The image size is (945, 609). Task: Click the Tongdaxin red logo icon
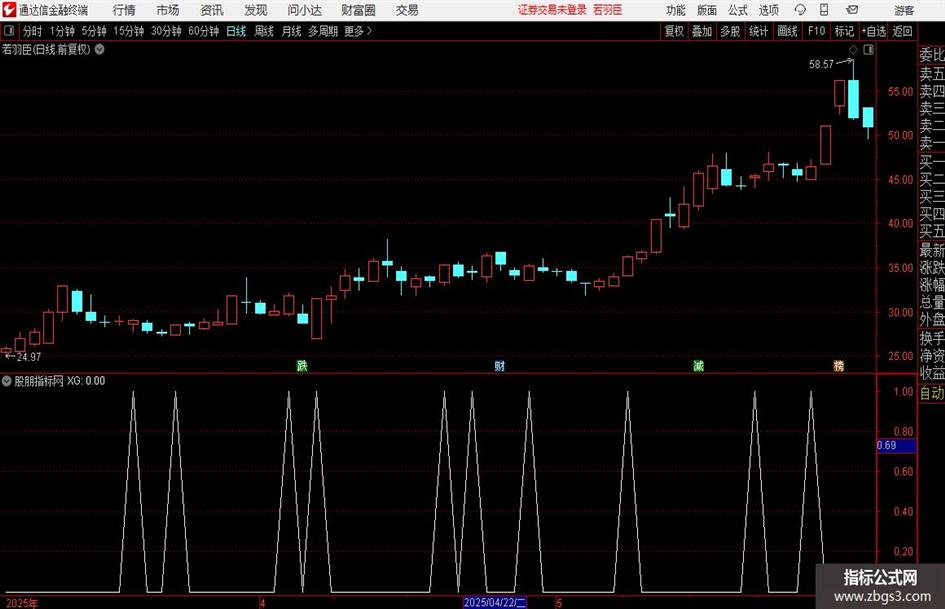tap(9, 10)
